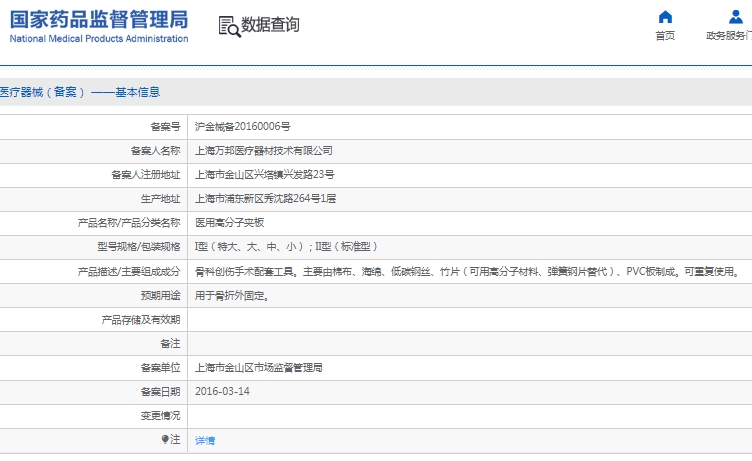The image size is (752, 461).
Task: Click the 变更情况 label
Action: (161, 415)
